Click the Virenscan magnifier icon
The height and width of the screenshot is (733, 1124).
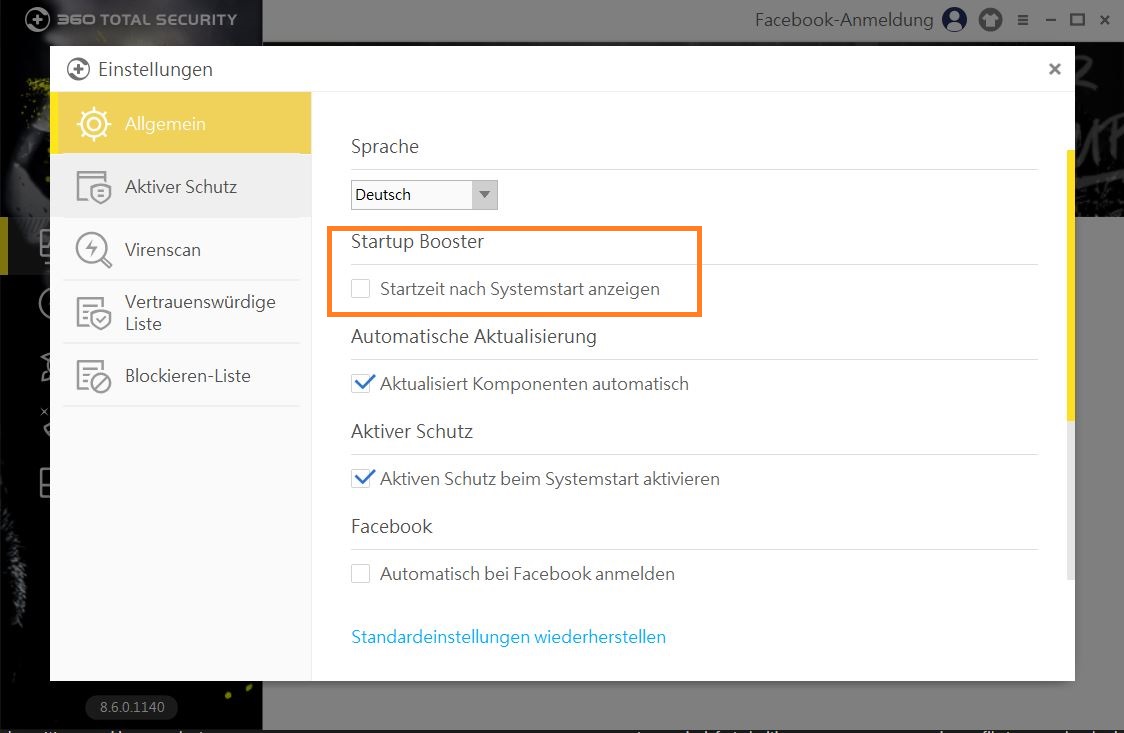point(94,250)
